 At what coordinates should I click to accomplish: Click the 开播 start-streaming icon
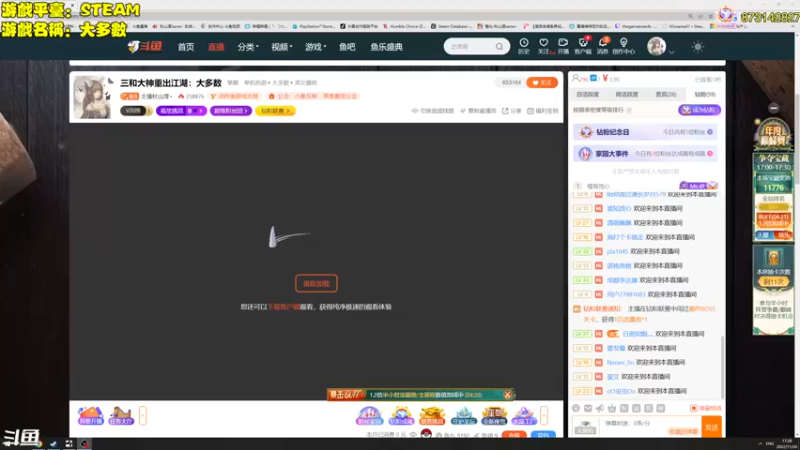[x=563, y=46]
